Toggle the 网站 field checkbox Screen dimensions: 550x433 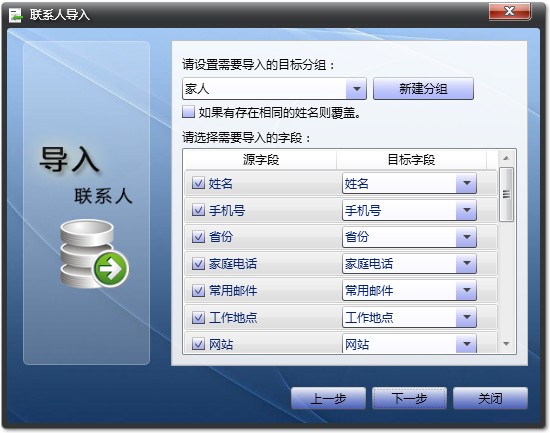point(198,344)
